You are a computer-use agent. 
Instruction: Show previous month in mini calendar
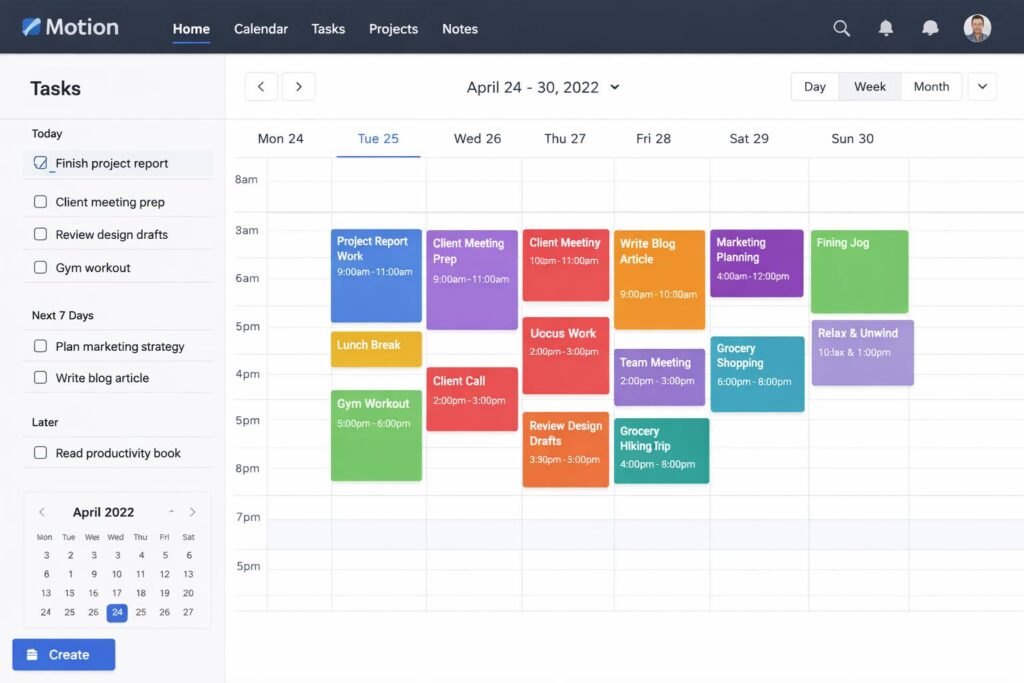[42, 512]
